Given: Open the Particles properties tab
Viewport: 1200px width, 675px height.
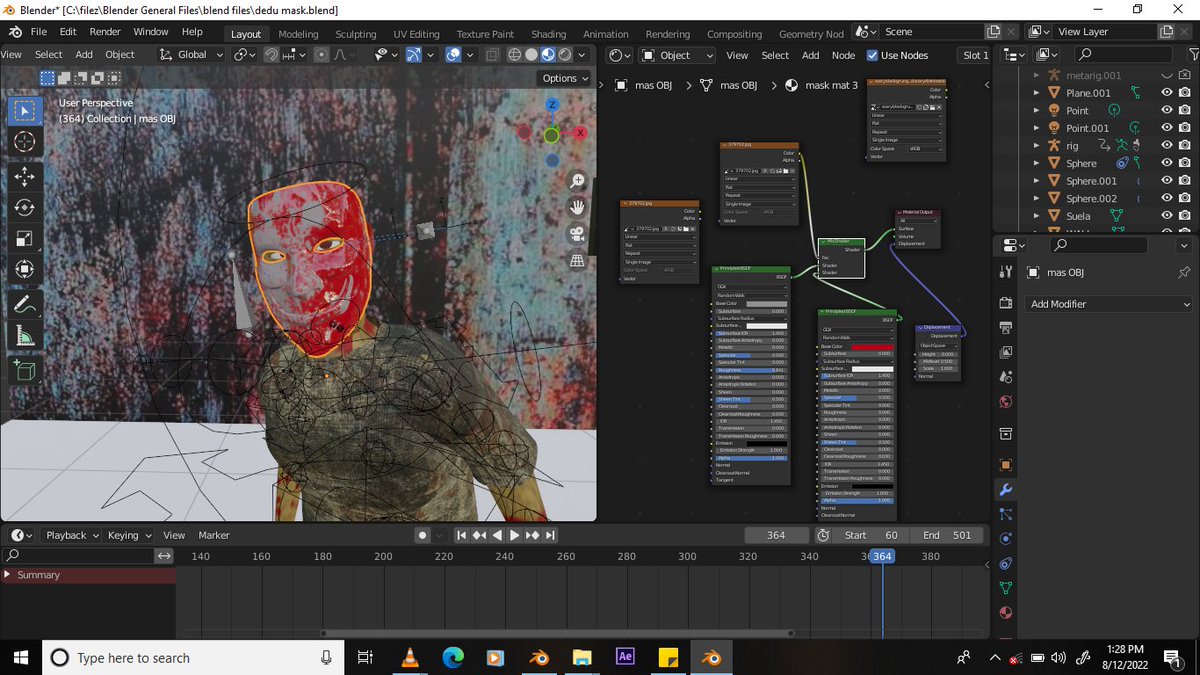Looking at the screenshot, I should pos(1006,514).
